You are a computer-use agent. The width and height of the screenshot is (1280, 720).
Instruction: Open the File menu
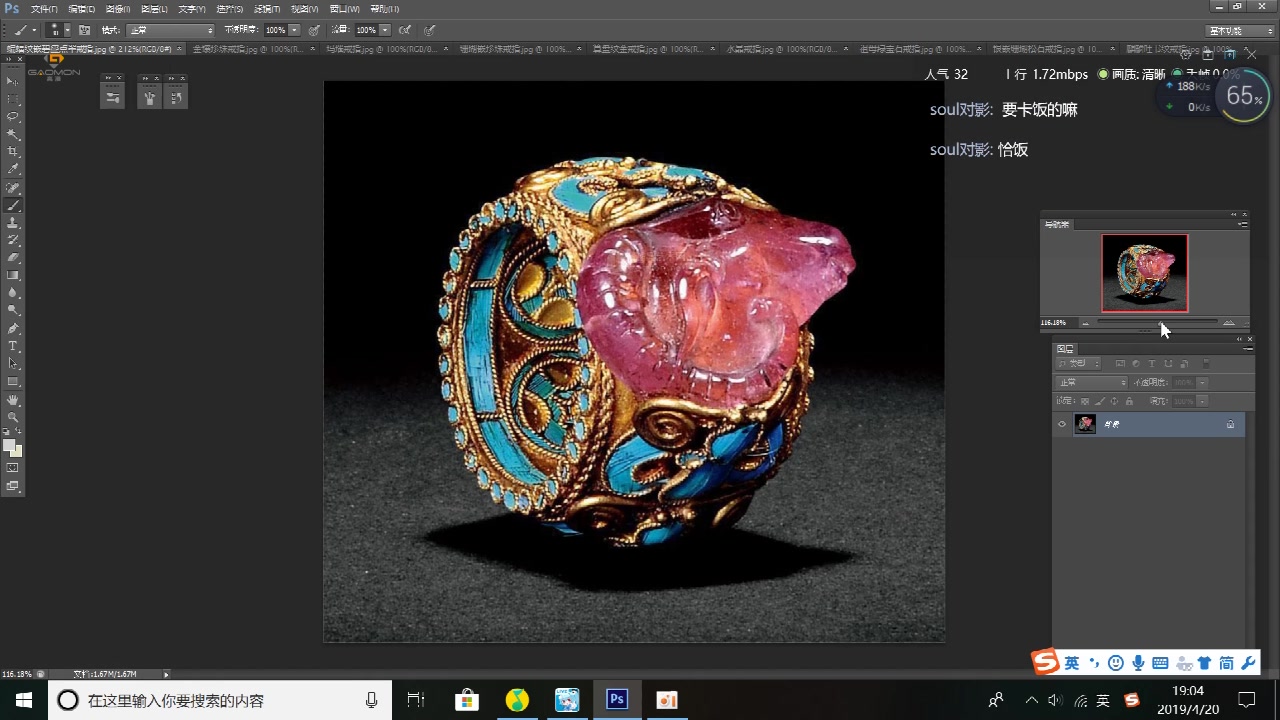(44, 9)
